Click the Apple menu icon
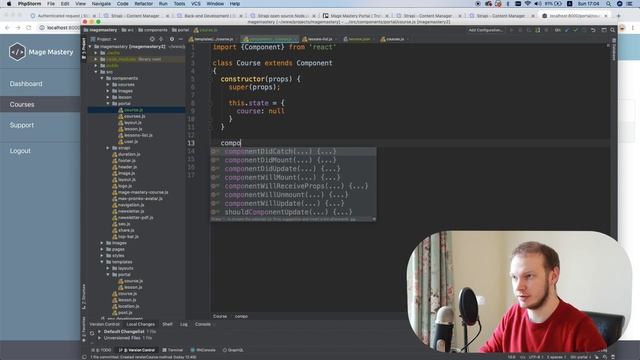This screenshot has height=360, width=640. (x=9, y=4)
